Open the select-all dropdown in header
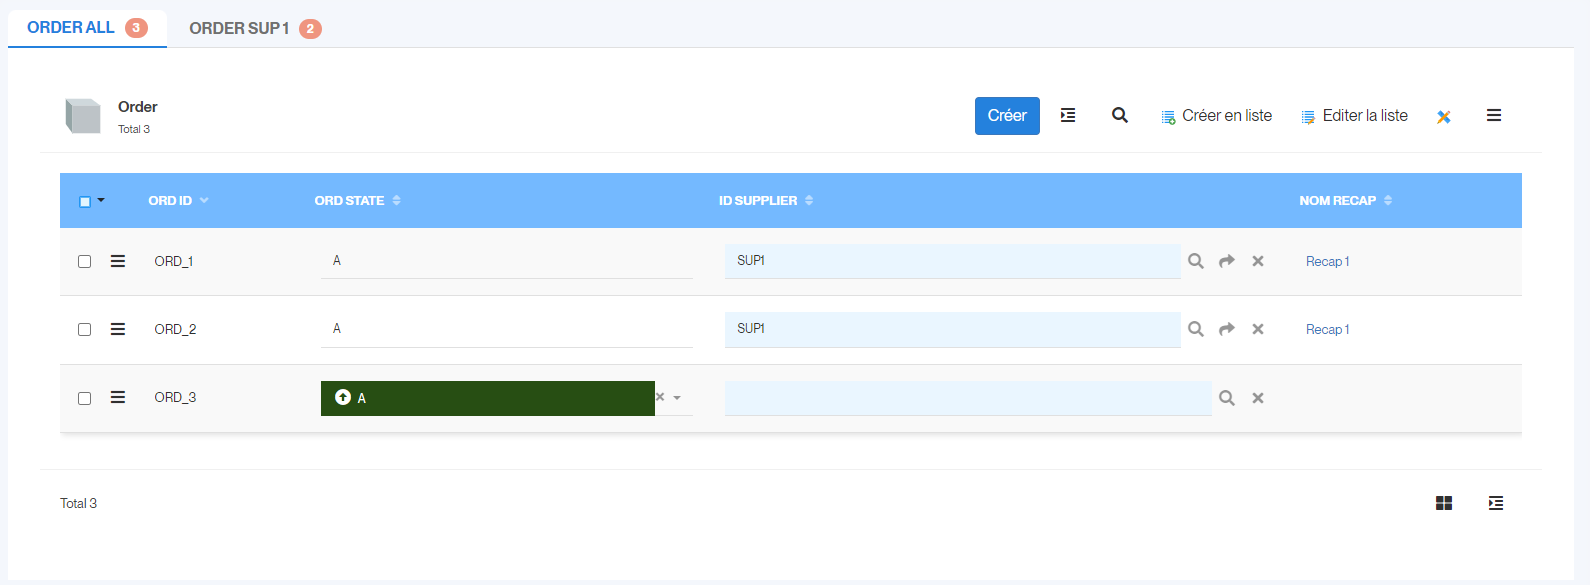1590x585 pixels. pyautogui.click(x=101, y=200)
